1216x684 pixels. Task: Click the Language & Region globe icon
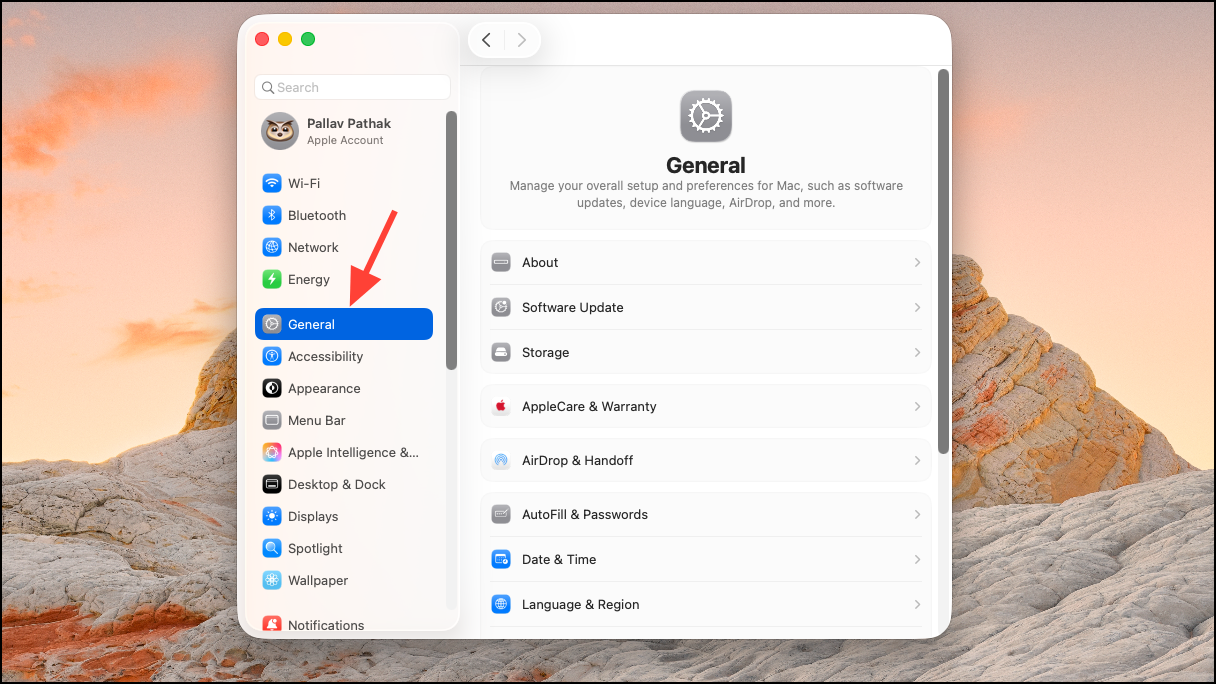(501, 604)
